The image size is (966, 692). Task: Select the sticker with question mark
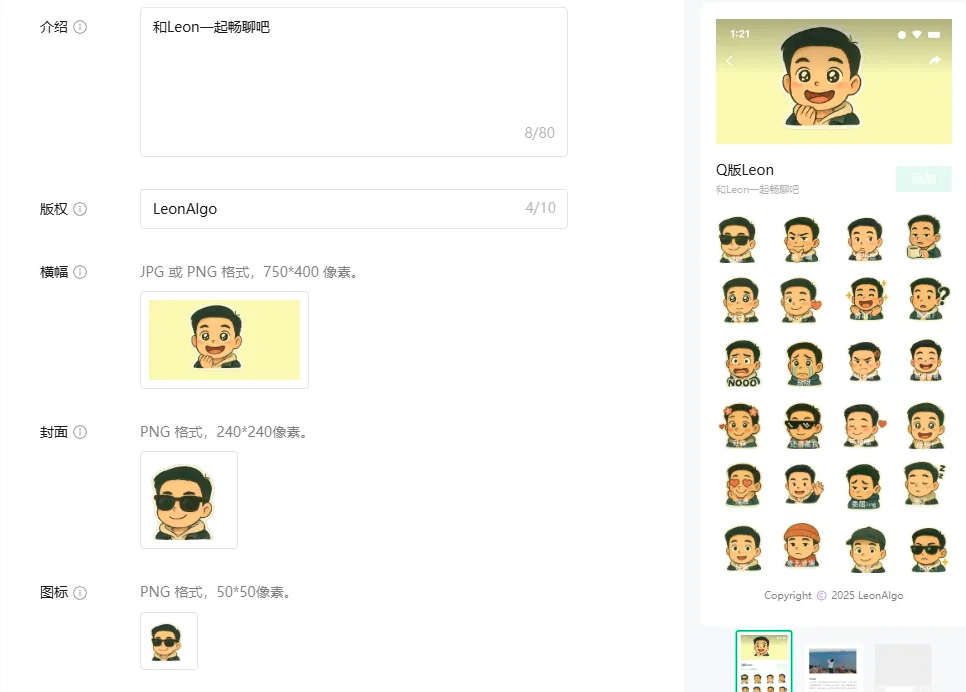tap(926, 300)
